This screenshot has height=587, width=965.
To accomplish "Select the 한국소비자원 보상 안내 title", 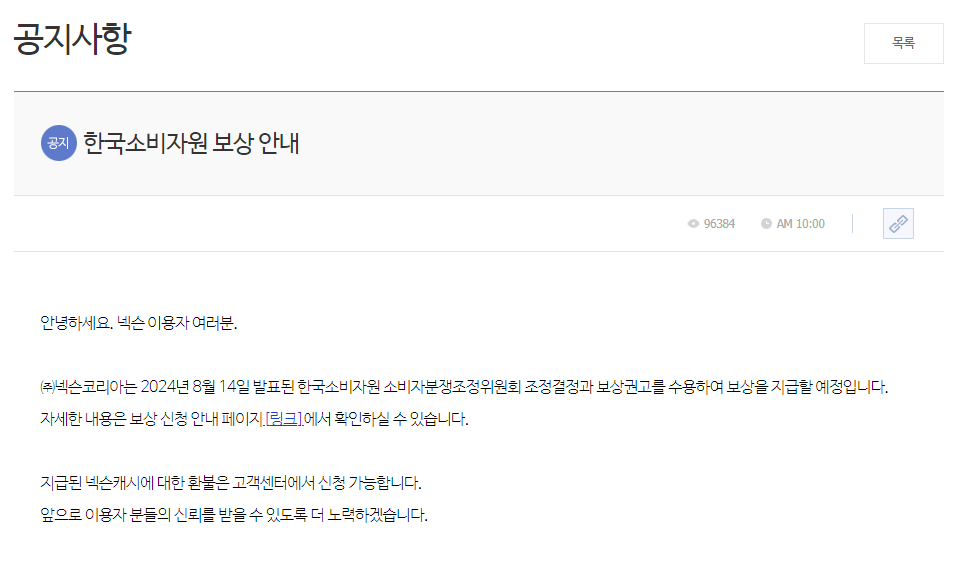I will tap(191, 143).
